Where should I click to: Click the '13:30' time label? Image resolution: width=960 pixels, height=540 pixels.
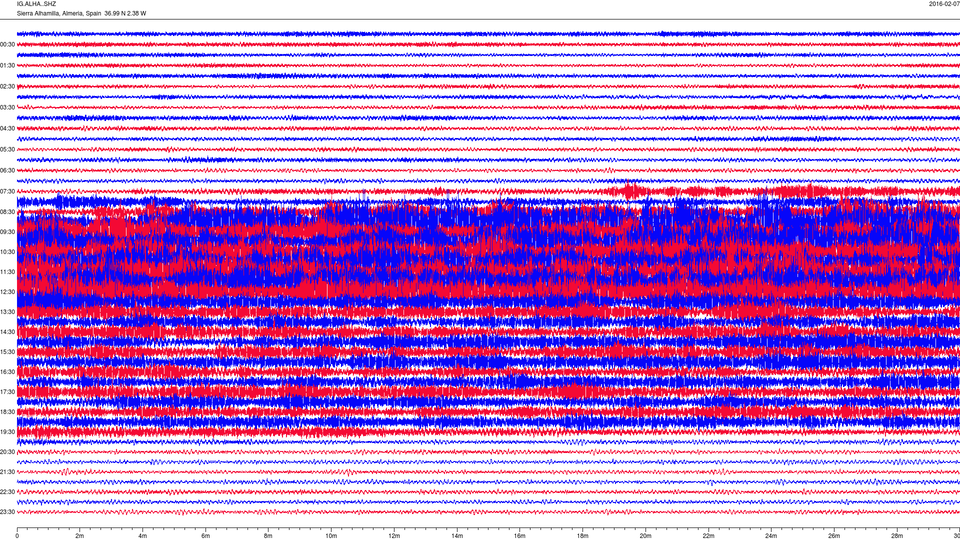coord(7,312)
